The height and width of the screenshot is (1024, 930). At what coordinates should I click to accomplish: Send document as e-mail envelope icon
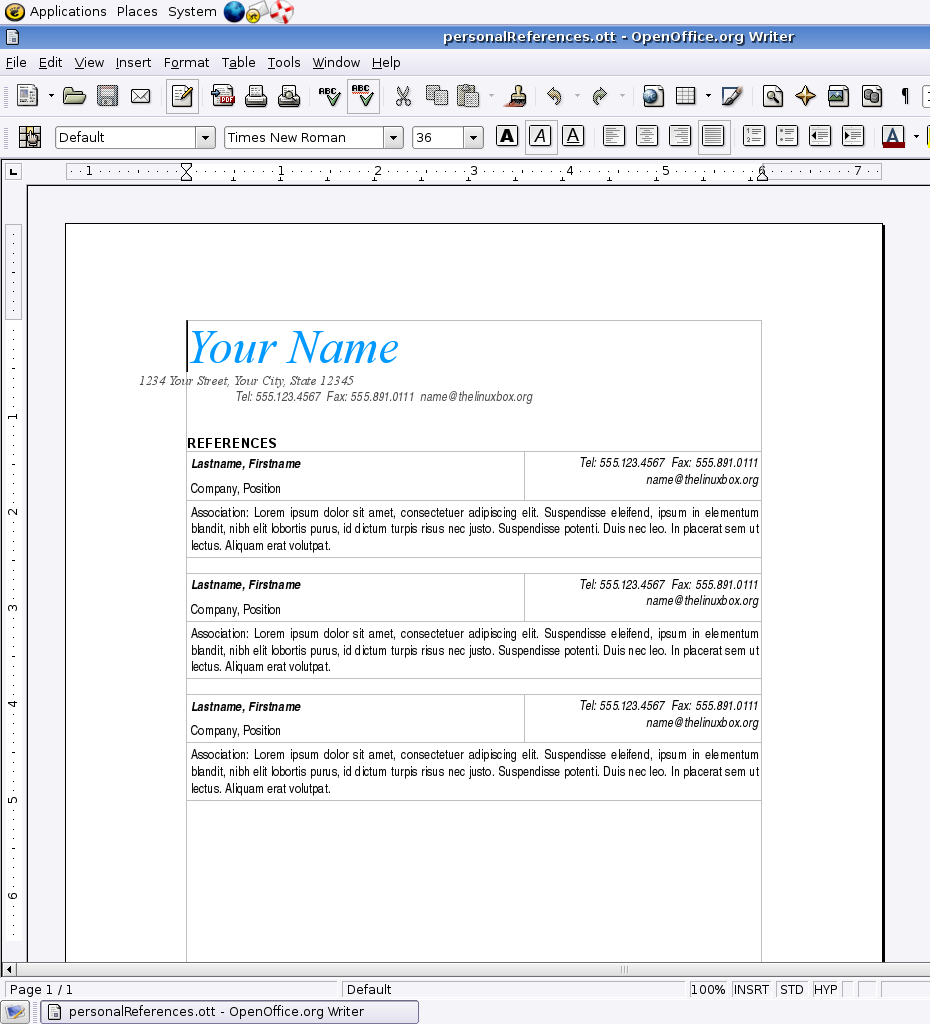coord(140,96)
